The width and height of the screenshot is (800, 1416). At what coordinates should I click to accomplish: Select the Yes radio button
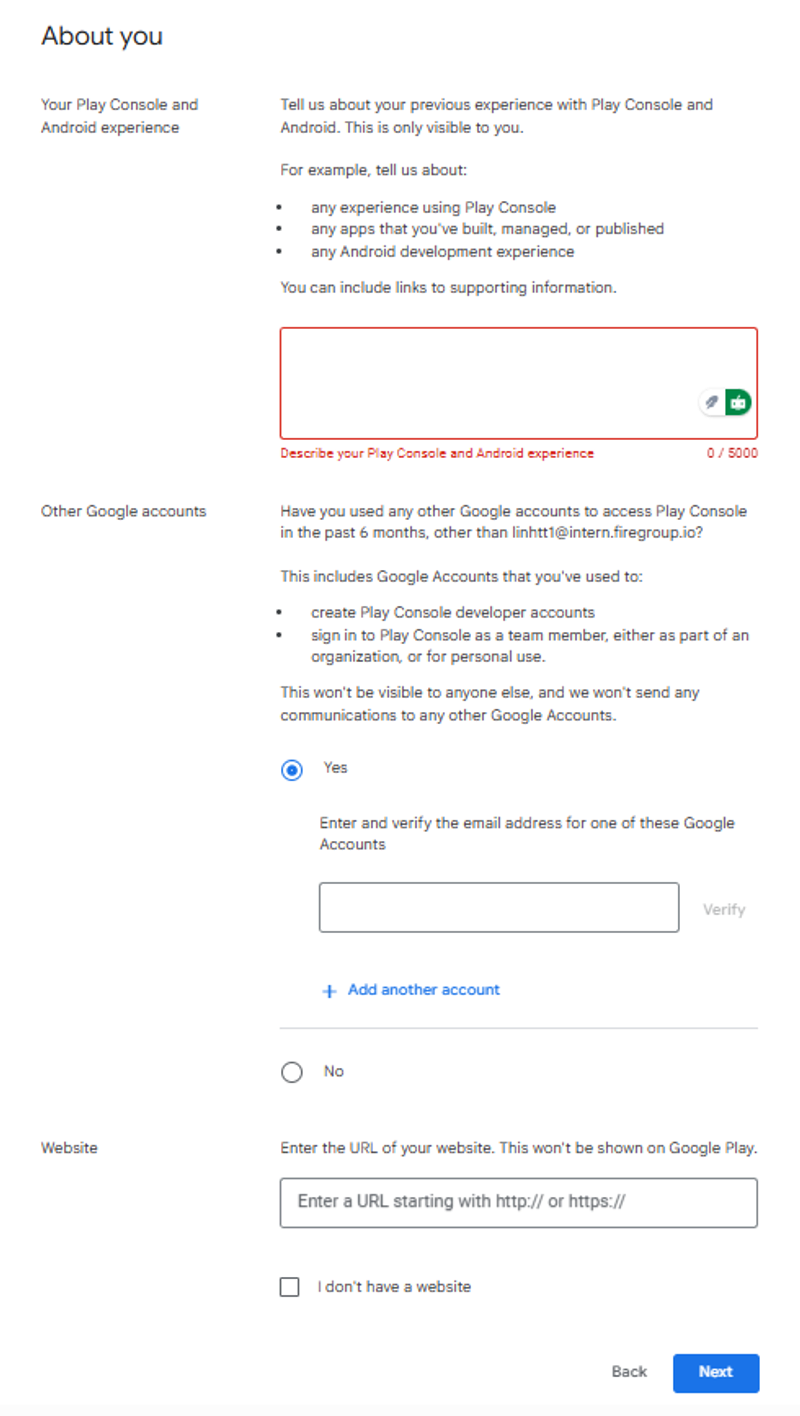click(291, 769)
